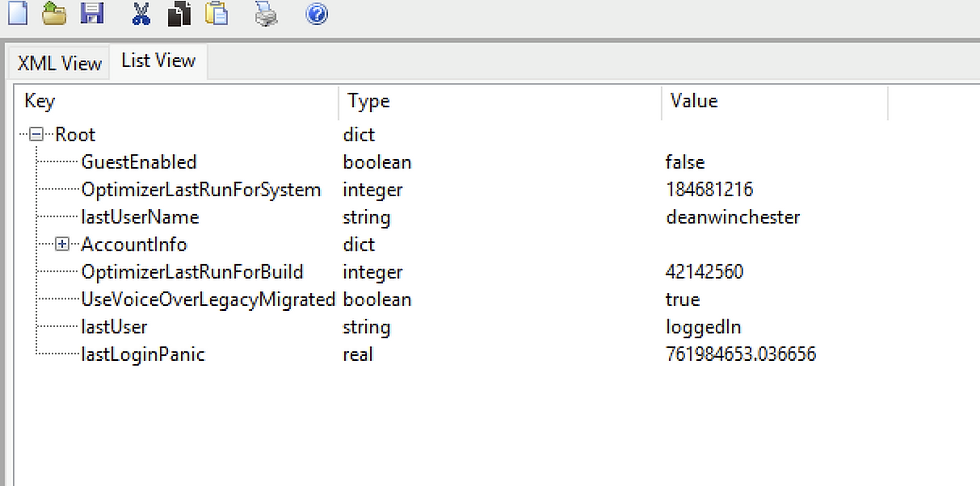Click the real type of lastLoginPanic
This screenshot has width=980, height=486.
[358, 354]
